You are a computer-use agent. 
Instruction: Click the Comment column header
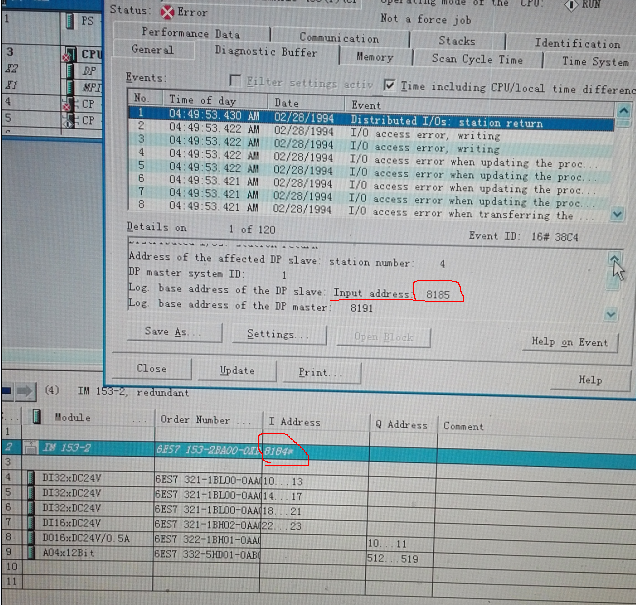[536, 427]
